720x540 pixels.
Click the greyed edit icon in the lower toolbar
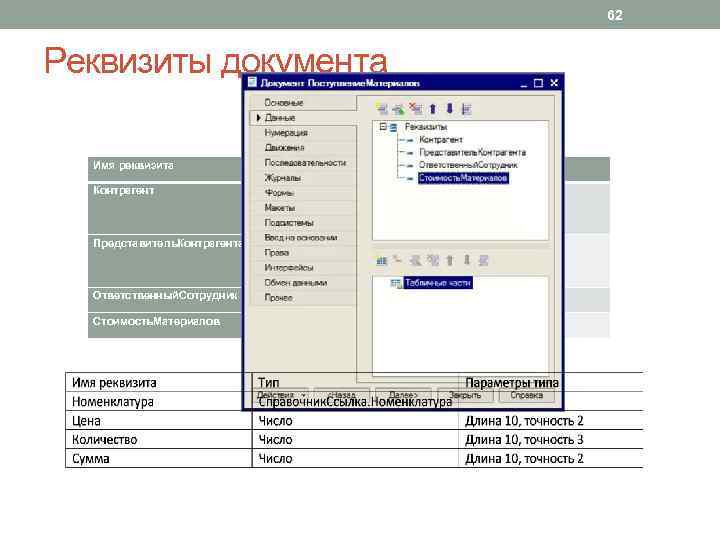coord(416,260)
